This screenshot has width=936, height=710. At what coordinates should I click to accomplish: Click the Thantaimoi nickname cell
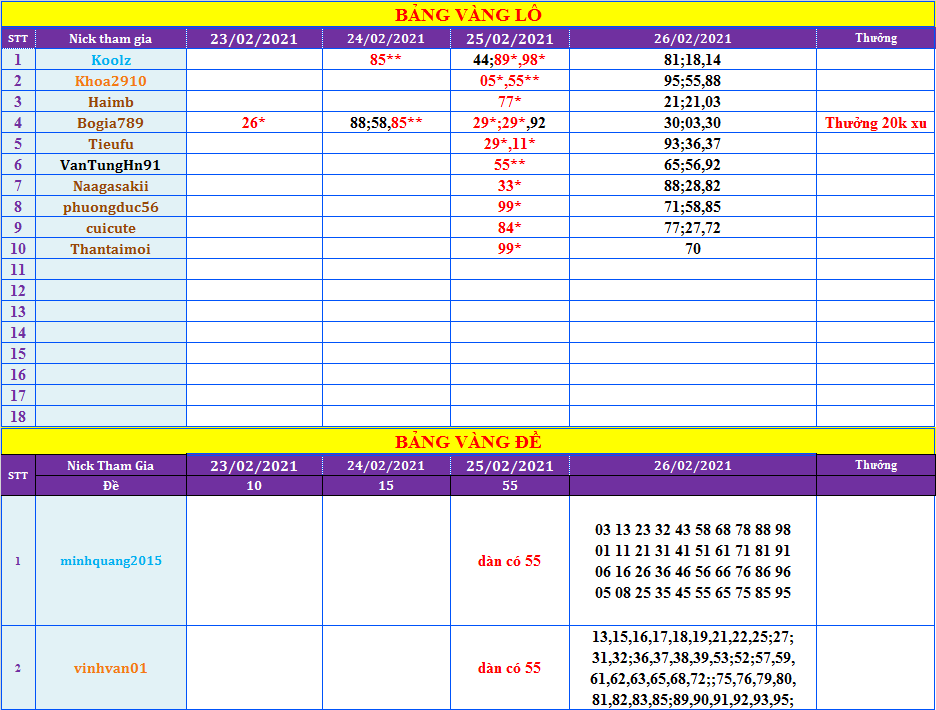coord(111,248)
